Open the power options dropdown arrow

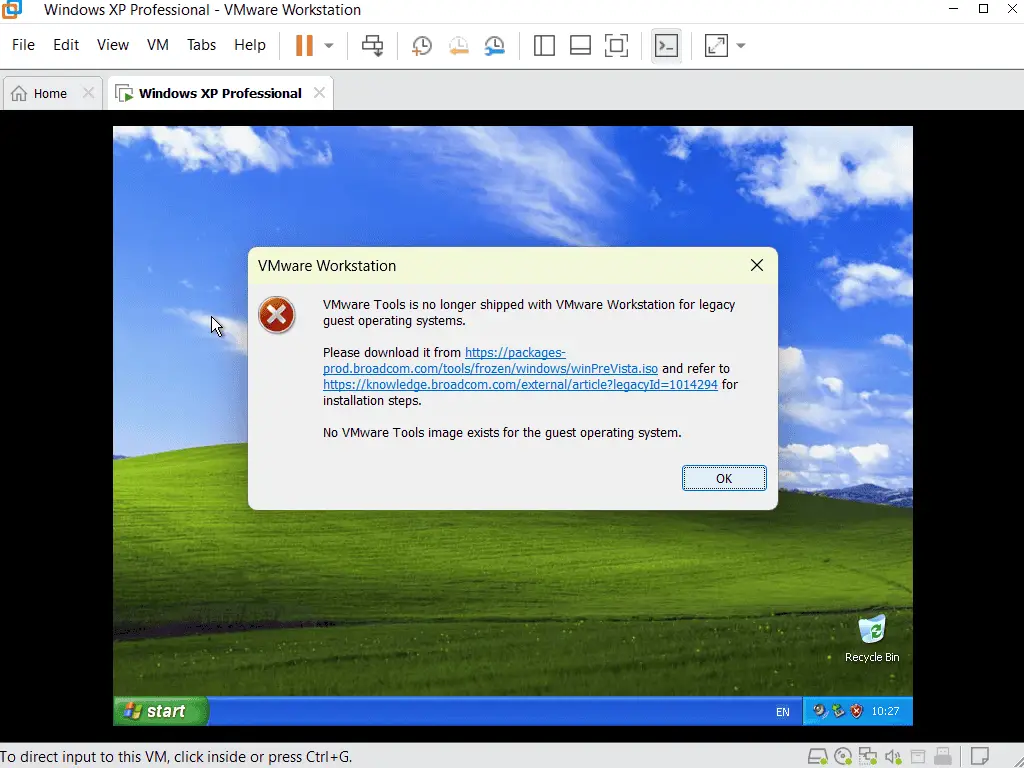pyautogui.click(x=329, y=46)
